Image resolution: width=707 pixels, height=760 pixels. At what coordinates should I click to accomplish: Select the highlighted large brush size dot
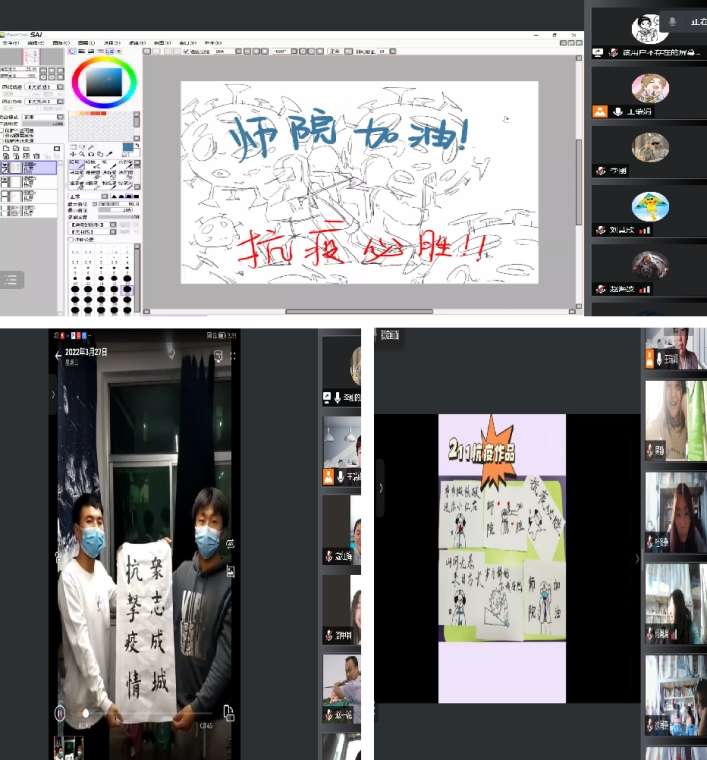coord(127,289)
